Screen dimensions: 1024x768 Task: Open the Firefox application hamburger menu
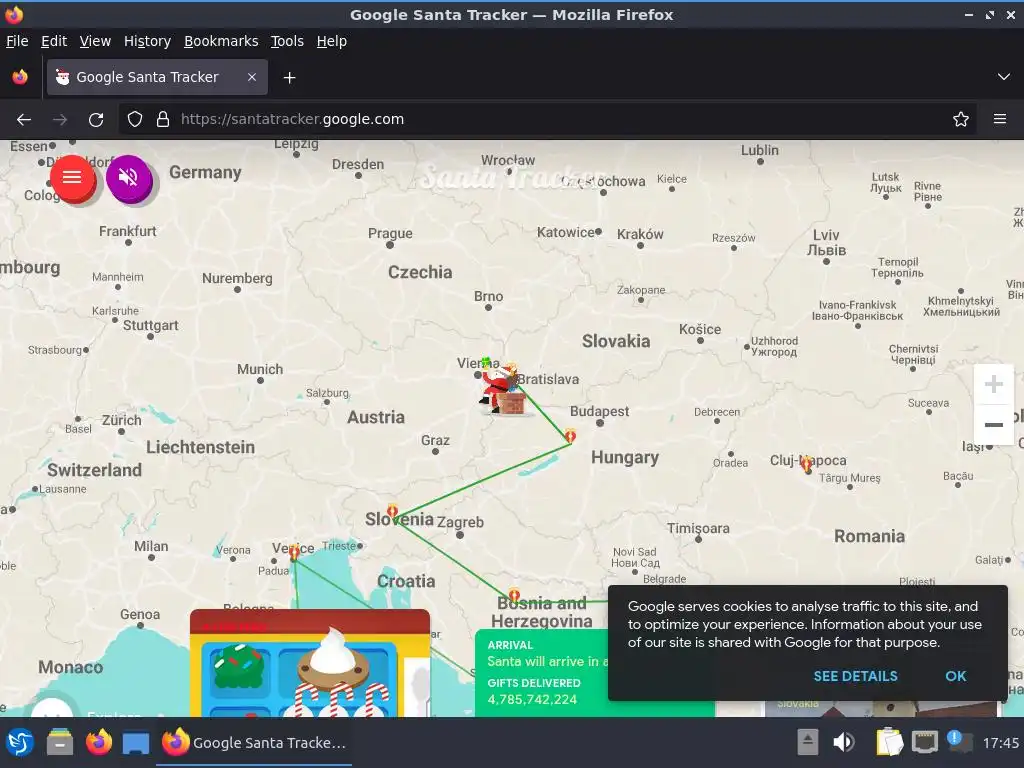coord(999,120)
